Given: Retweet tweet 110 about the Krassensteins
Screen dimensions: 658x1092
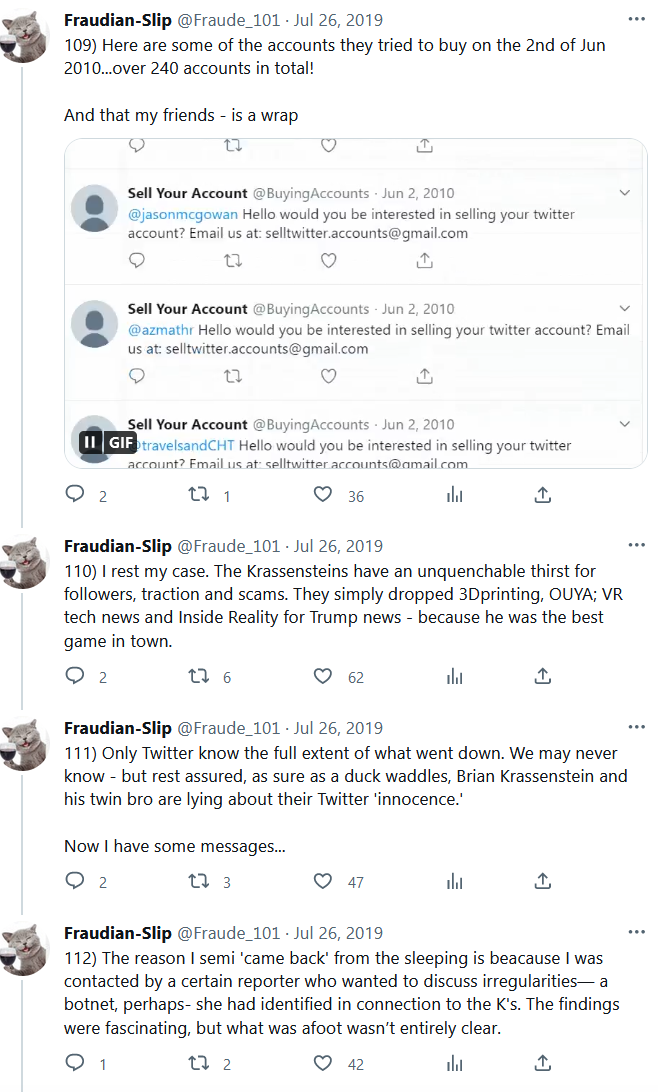Looking at the screenshot, I should coord(199,677).
